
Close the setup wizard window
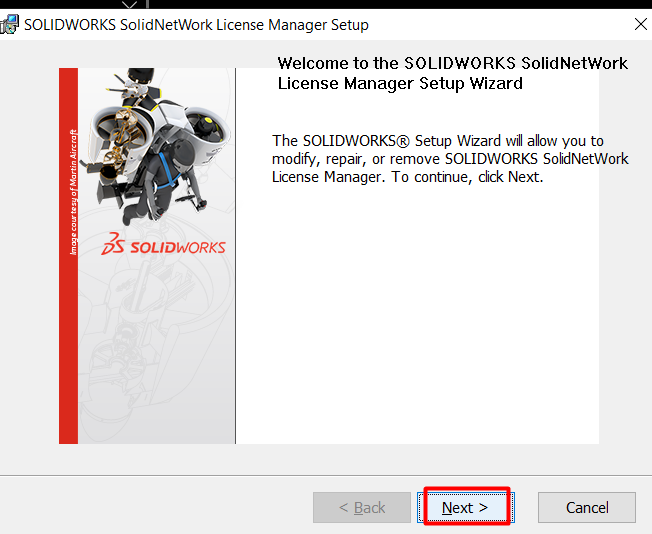[639, 24]
